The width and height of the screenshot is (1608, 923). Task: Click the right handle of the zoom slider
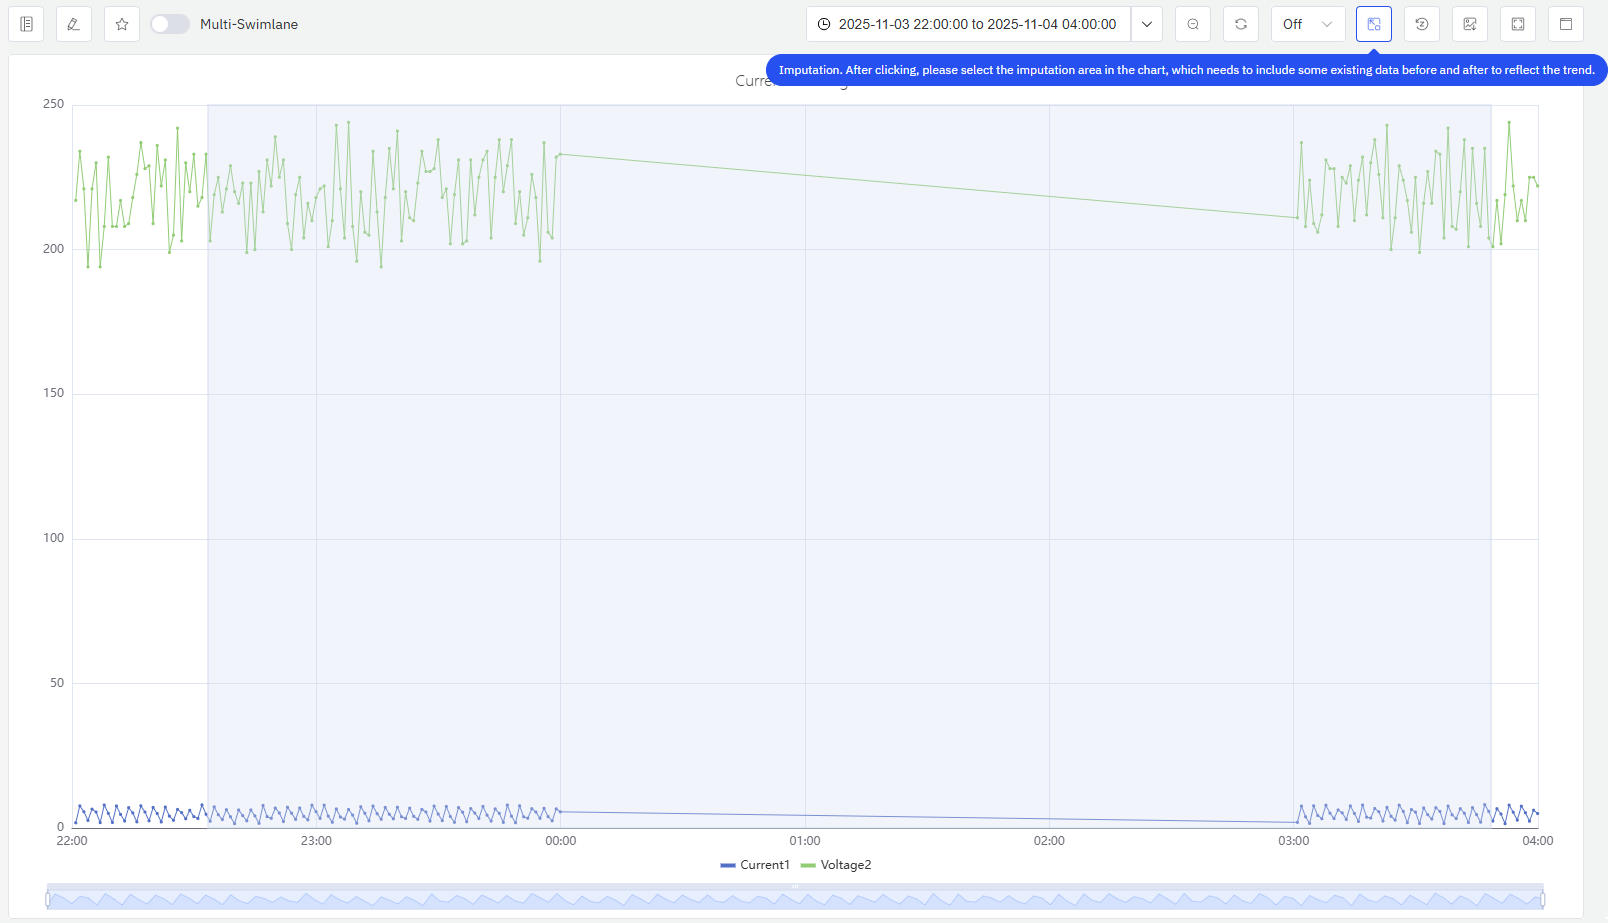coord(1542,900)
